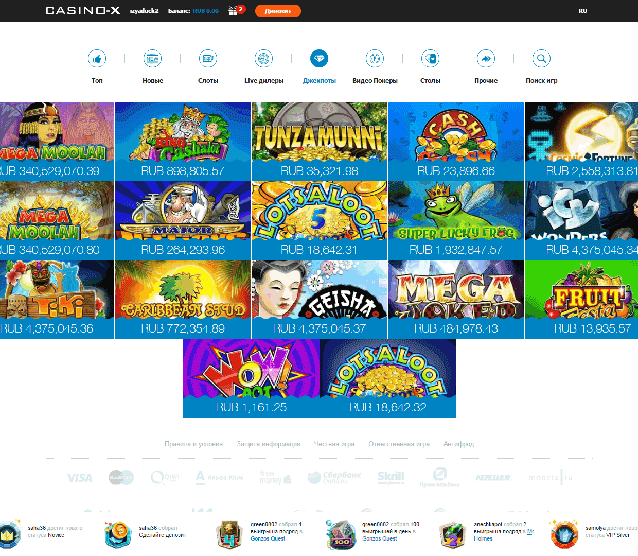638x556 pixels.
Task: Go to Live дилеры section icon
Action: click(x=264, y=58)
